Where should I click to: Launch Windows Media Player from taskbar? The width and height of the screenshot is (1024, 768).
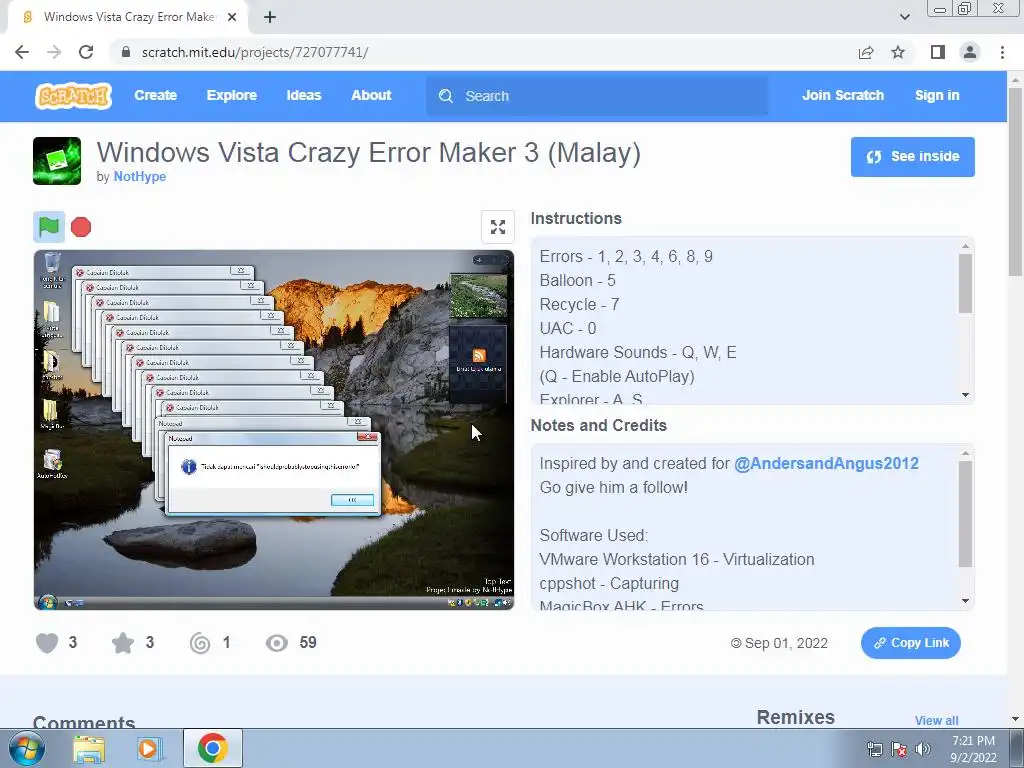pos(149,749)
